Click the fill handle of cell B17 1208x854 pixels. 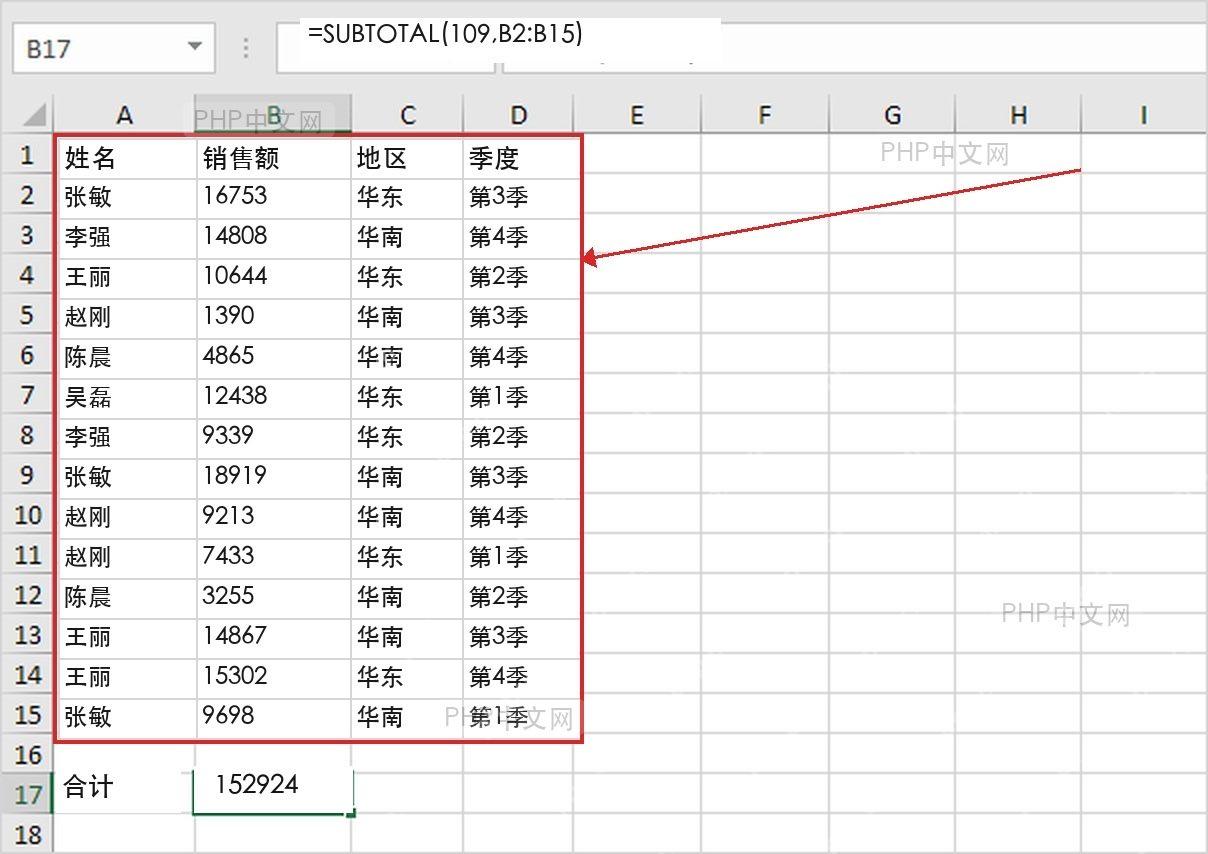351,813
